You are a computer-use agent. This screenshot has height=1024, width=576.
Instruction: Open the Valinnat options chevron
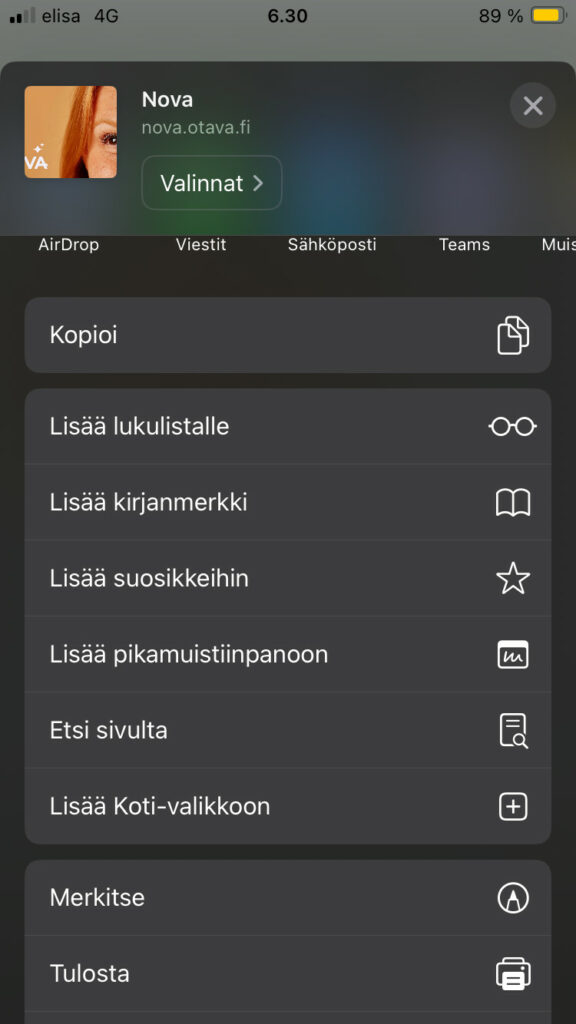pyautogui.click(x=212, y=183)
